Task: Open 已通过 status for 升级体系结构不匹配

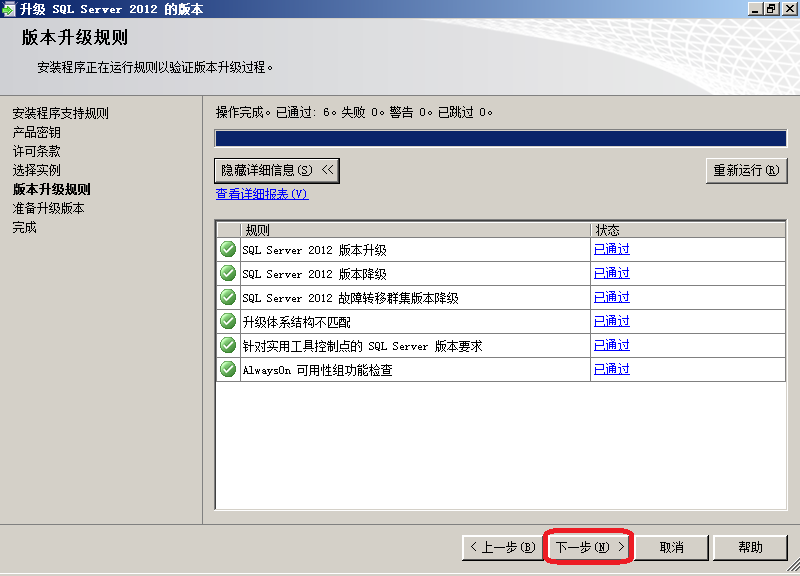Action: click(612, 321)
